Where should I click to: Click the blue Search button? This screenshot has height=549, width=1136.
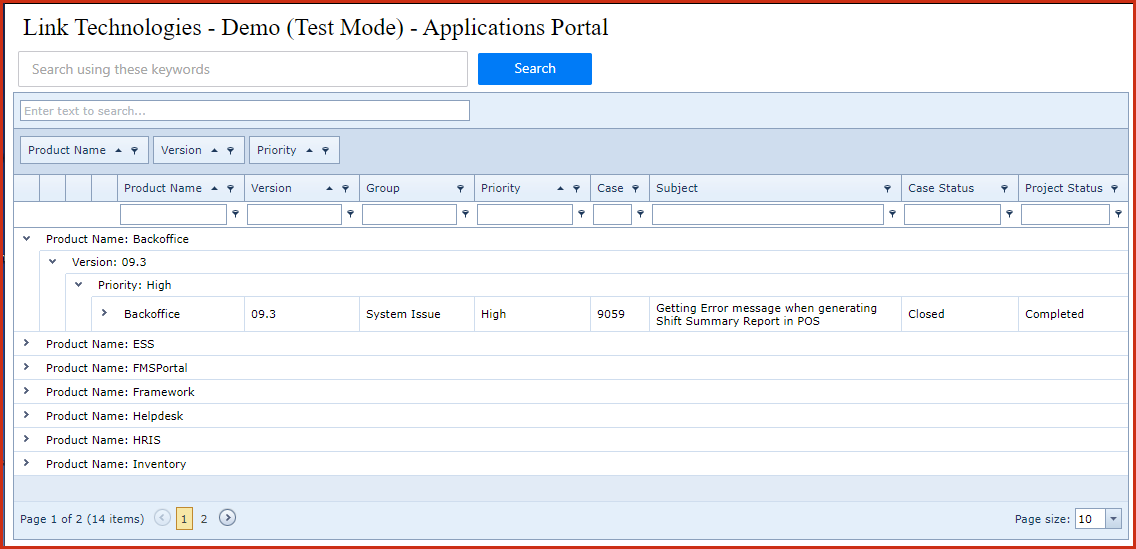click(x=535, y=69)
